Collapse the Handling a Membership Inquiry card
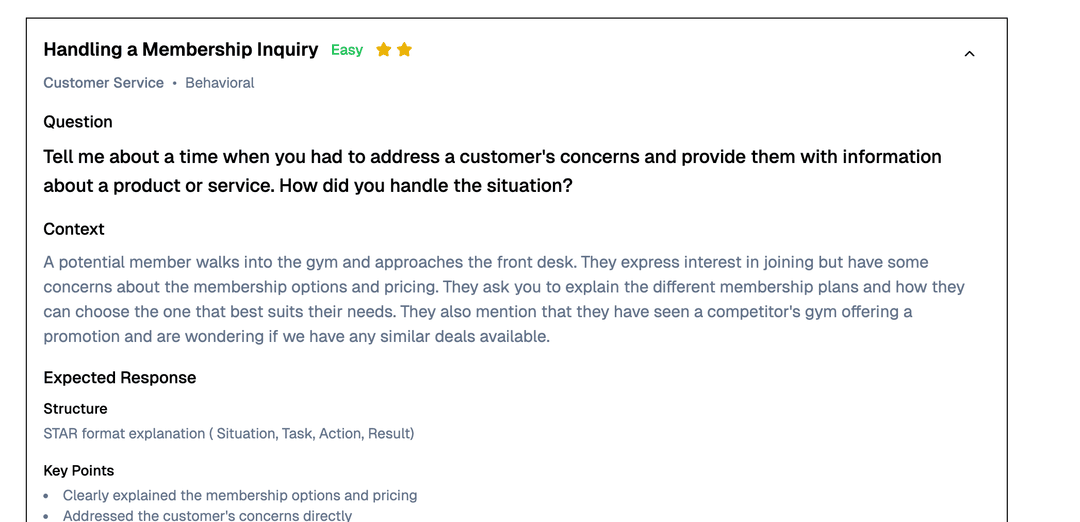1080x522 pixels. [x=969, y=54]
